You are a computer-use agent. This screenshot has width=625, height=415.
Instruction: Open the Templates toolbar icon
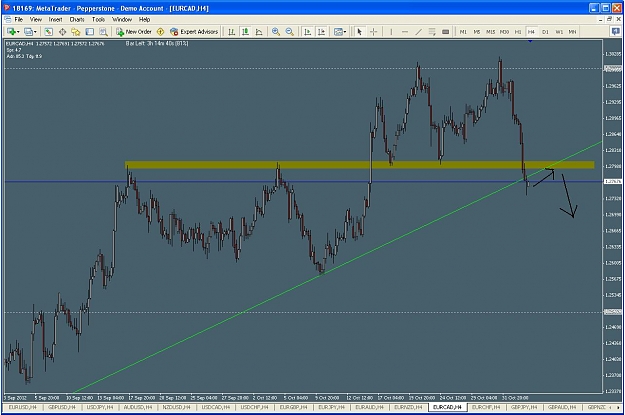coord(338,31)
